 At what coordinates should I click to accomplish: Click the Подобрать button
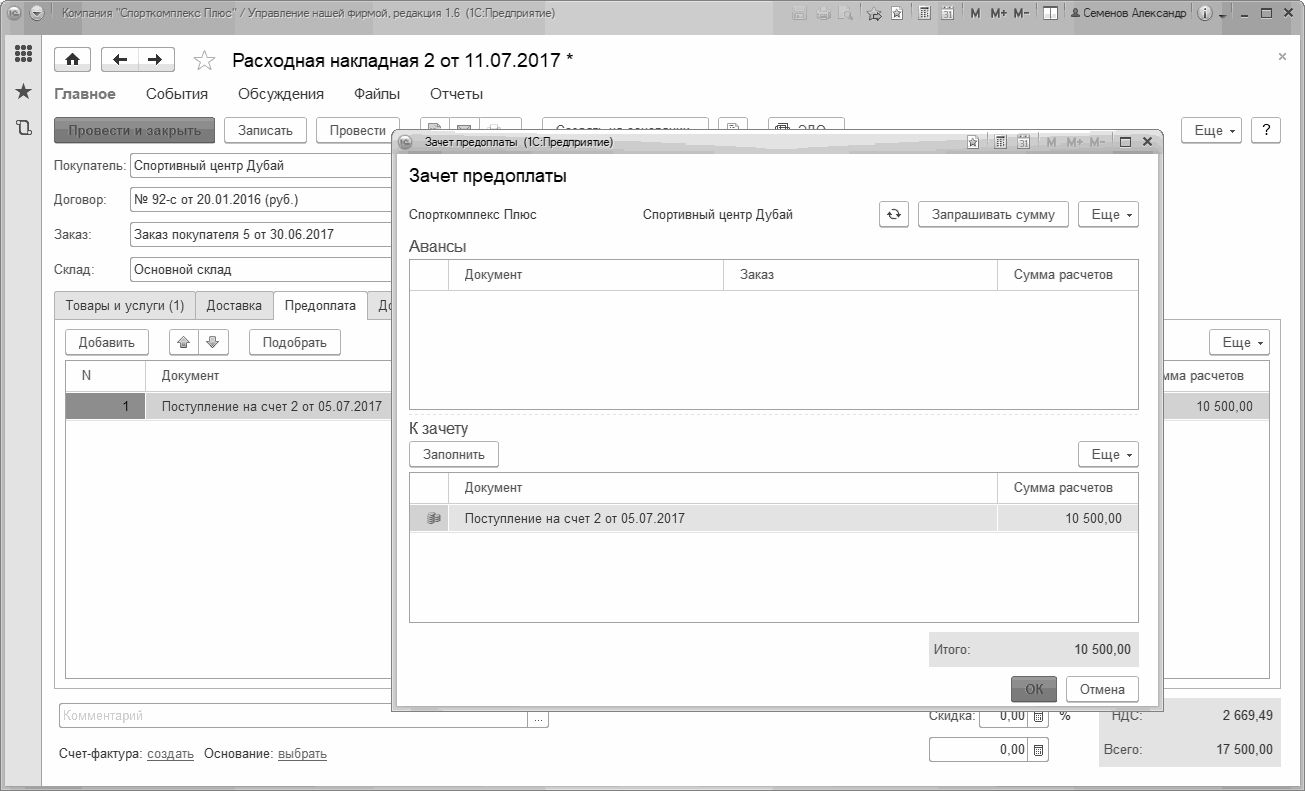(x=295, y=342)
